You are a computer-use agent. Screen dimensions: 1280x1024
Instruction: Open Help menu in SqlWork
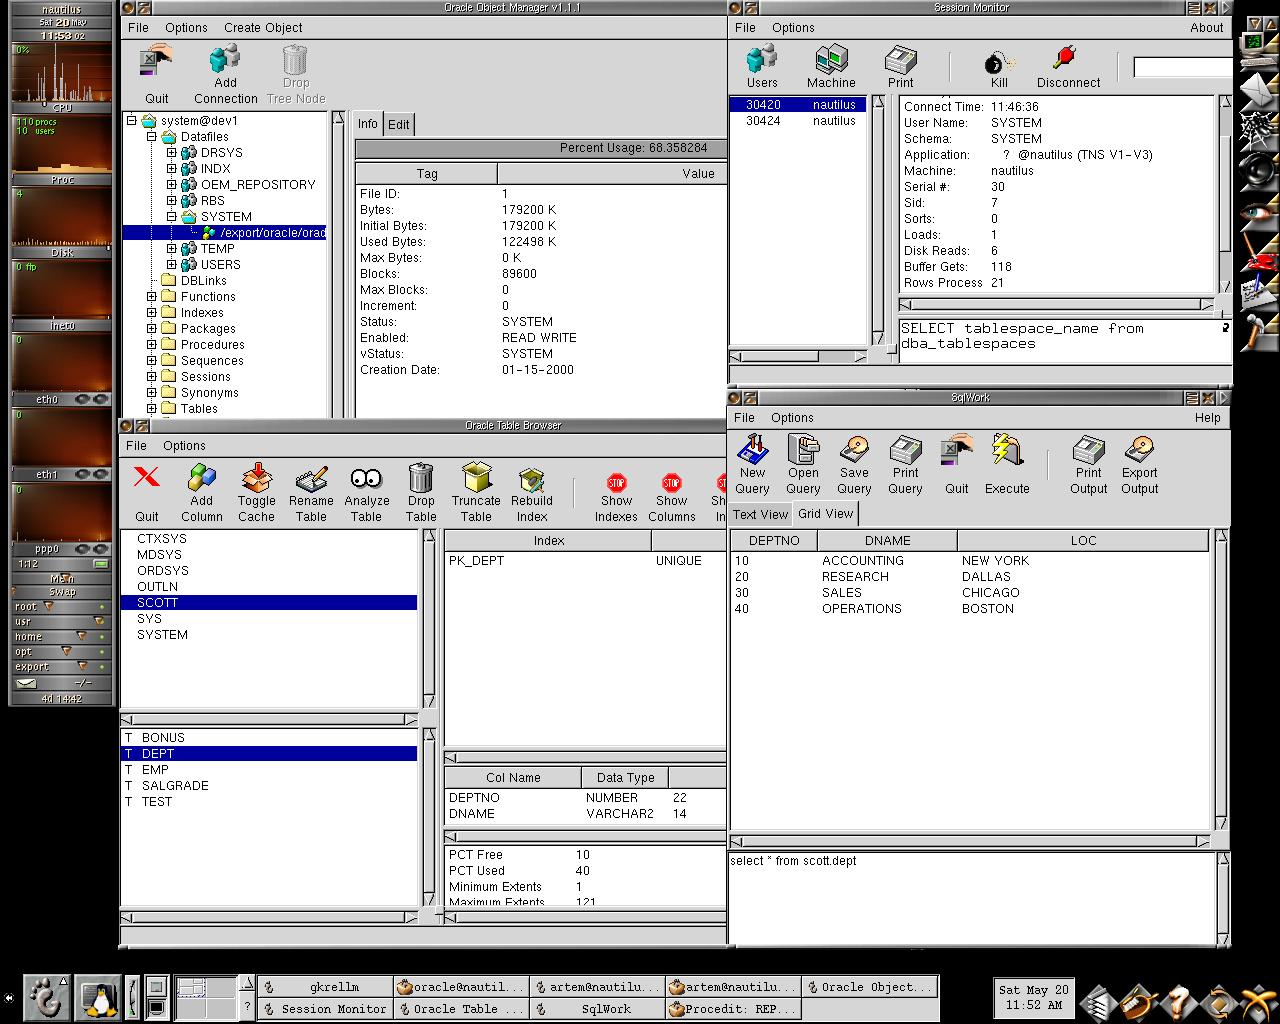coord(1207,418)
